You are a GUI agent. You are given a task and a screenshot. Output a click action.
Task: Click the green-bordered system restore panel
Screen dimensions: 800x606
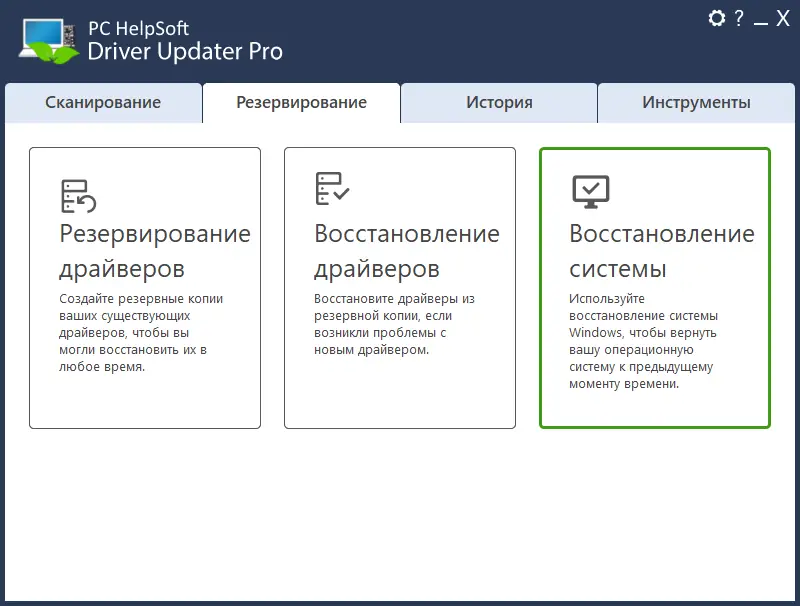pyautogui.click(x=654, y=287)
